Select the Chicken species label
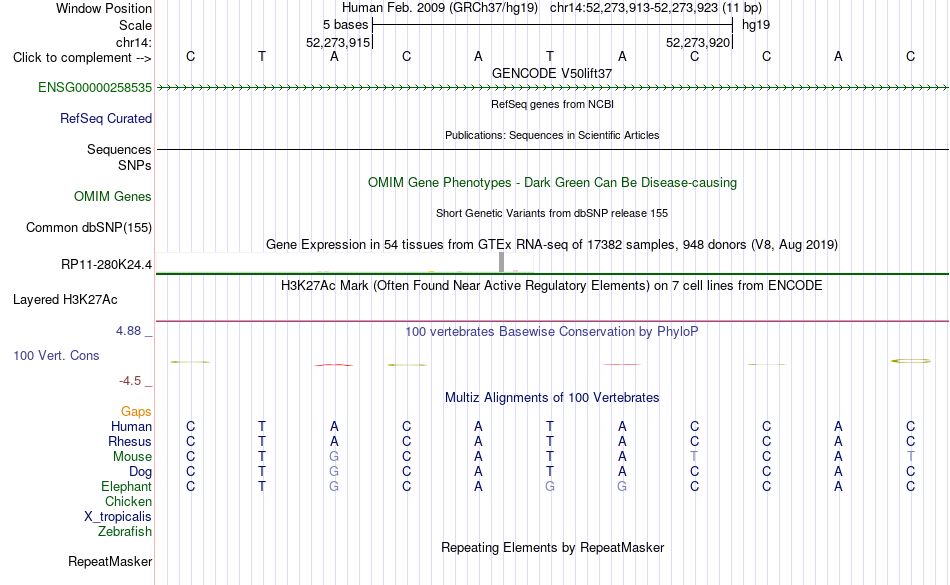This screenshot has width=950, height=585. (128, 502)
